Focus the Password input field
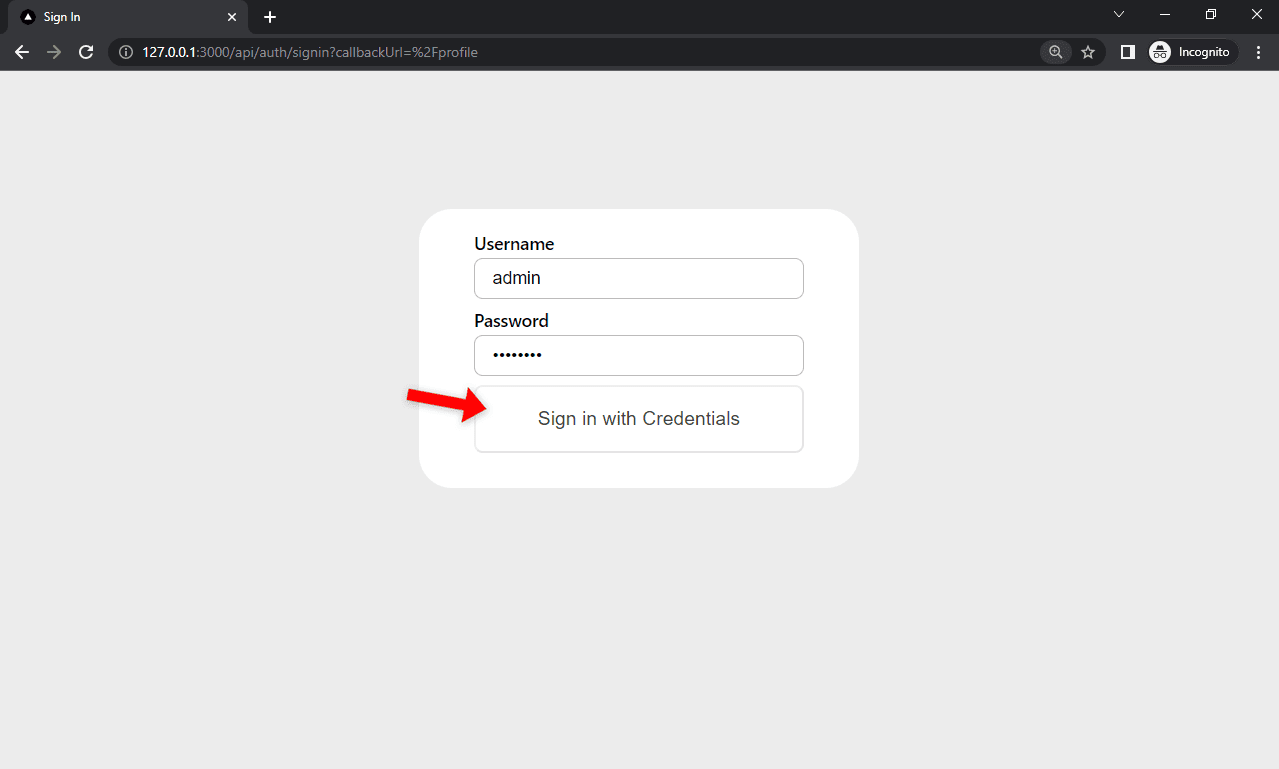This screenshot has height=769, width=1279. [x=639, y=355]
